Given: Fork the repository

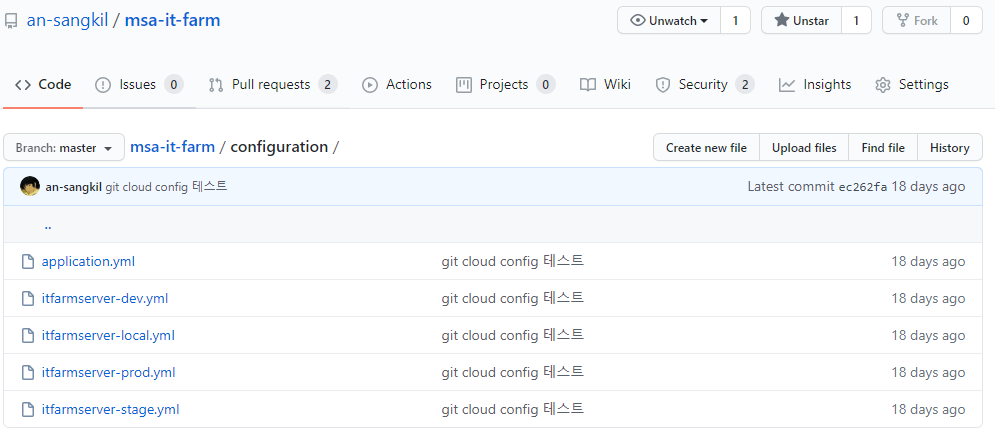Looking at the screenshot, I should point(916,20).
